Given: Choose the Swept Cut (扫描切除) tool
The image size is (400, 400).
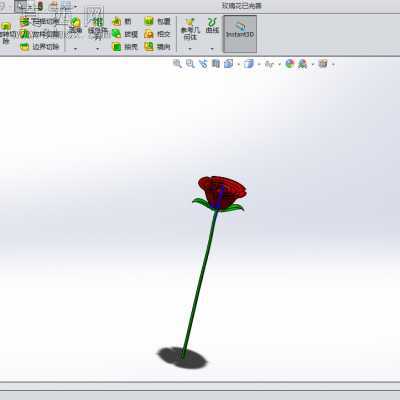Looking at the screenshot, I should 39,22.
